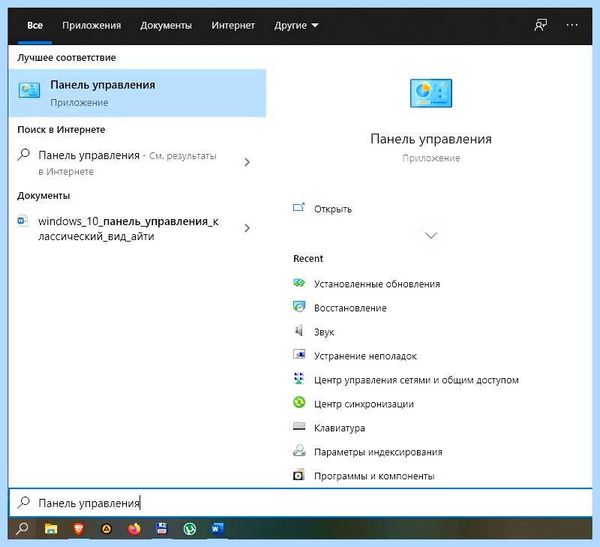The width and height of the screenshot is (600, 547).
Task: Click the Установленные обновления icon
Action: coord(299,283)
